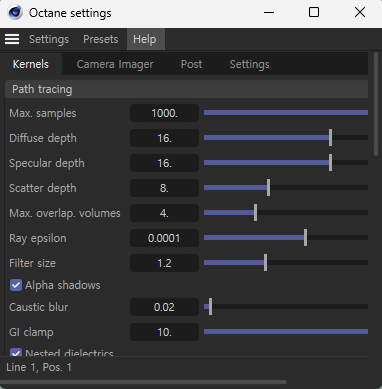Click the Filter size slider handle

click(265, 263)
